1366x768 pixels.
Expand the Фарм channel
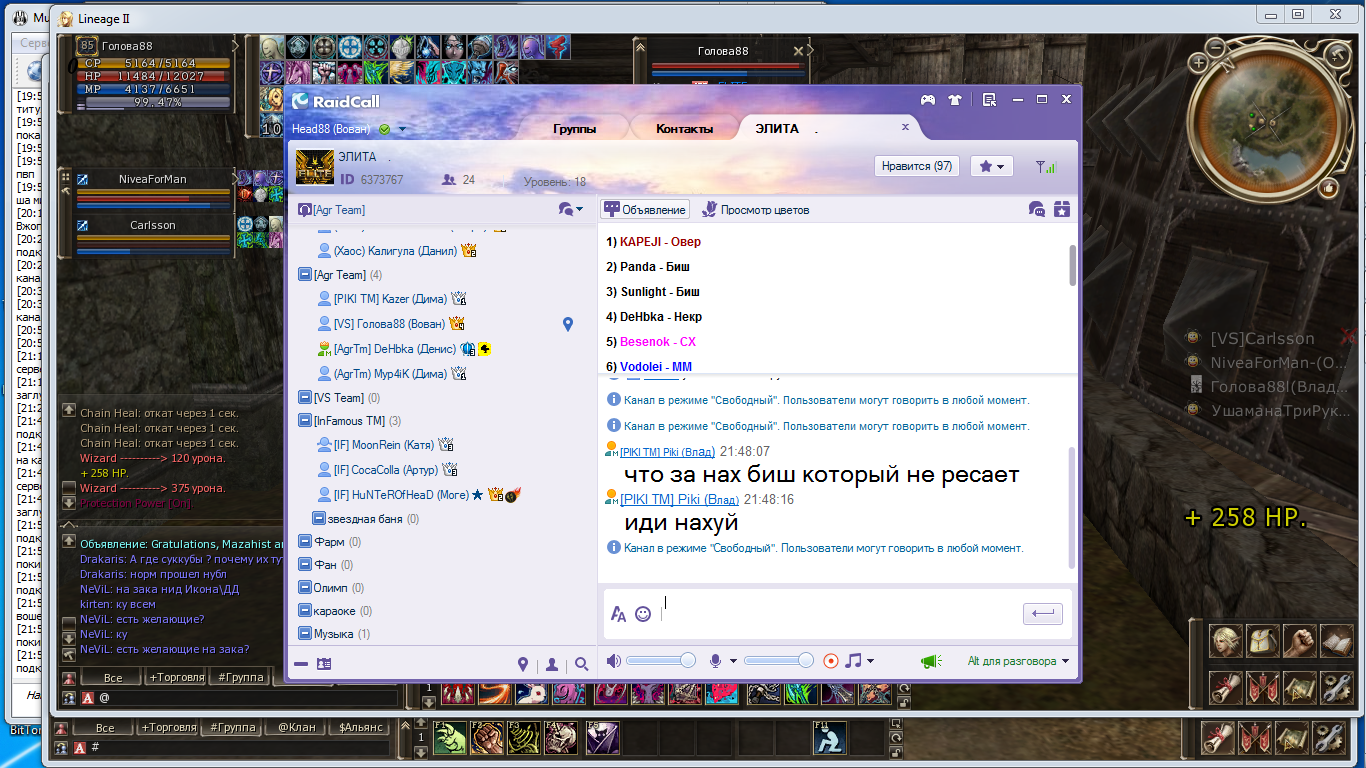(x=305, y=542)
